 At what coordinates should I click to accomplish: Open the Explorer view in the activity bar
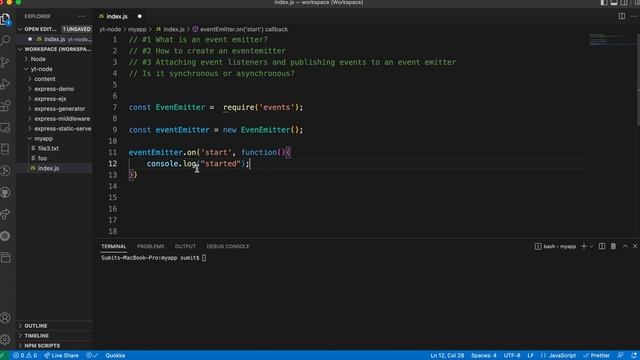[x=5, y=19]
